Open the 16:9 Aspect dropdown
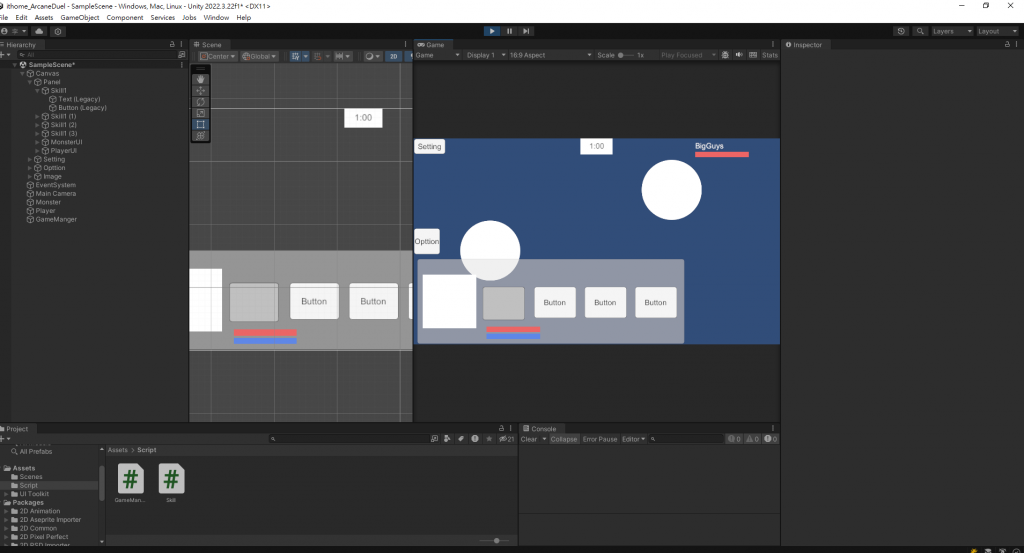The image size is (1024, 553). [x=550, y=55]
